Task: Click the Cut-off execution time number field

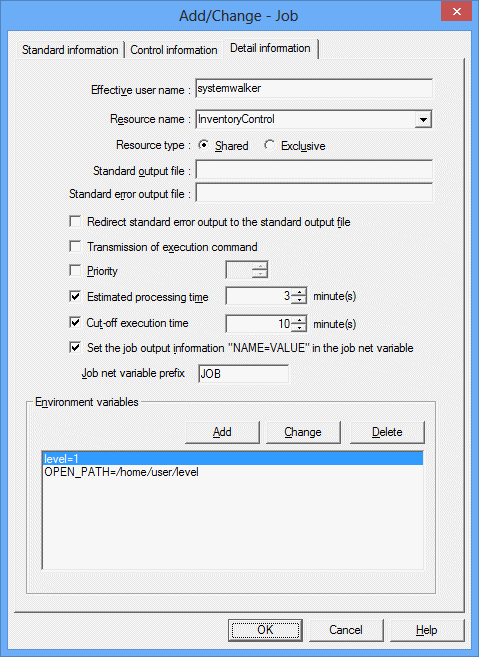Action: (x=259, y=324)
